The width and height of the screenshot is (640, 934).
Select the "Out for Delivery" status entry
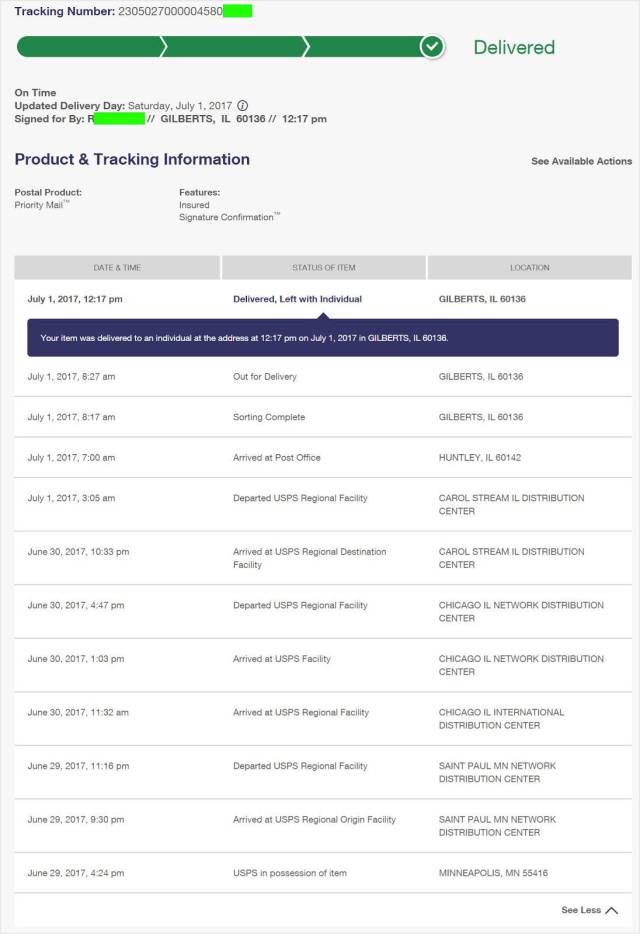coord(265,377)
